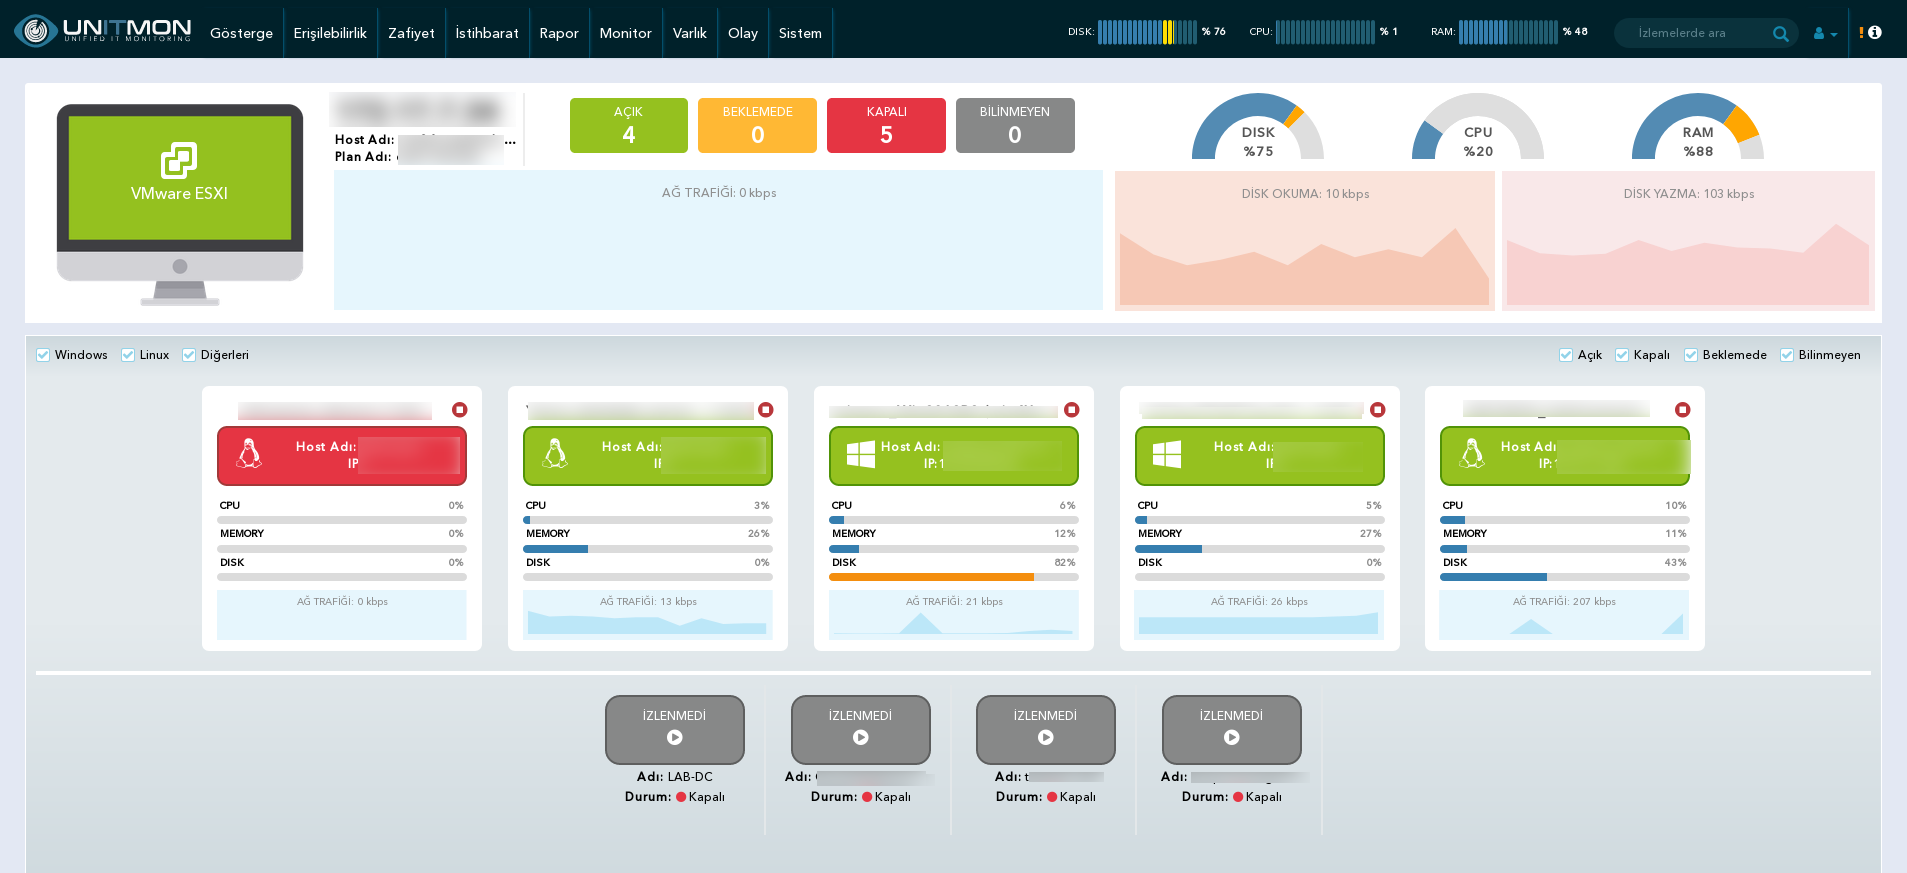Uncheck the Açık status filter
Viewport: 1907px width, 873px height.
[1566, 355]
